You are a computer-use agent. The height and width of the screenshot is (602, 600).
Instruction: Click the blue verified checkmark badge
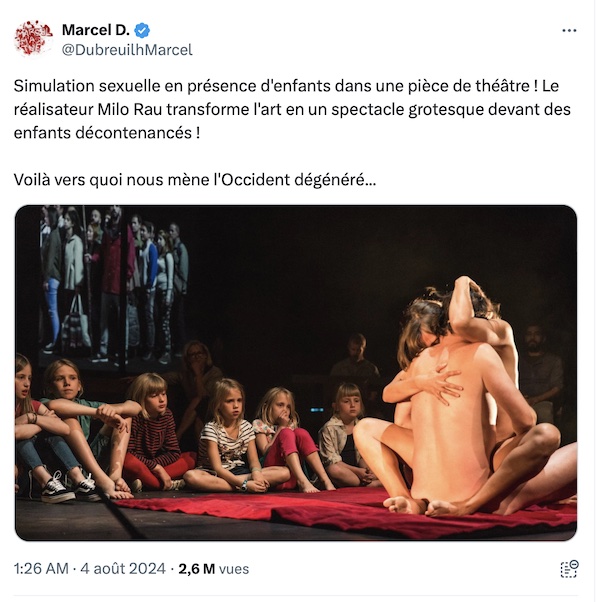point(142,30)
